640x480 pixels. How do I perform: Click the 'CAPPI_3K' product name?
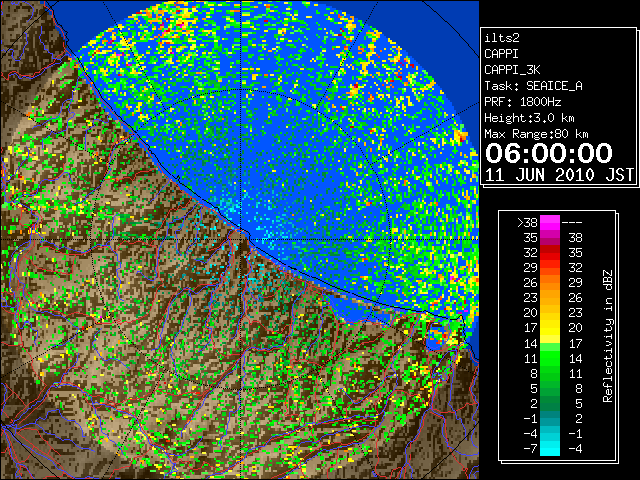pos(512,70)
